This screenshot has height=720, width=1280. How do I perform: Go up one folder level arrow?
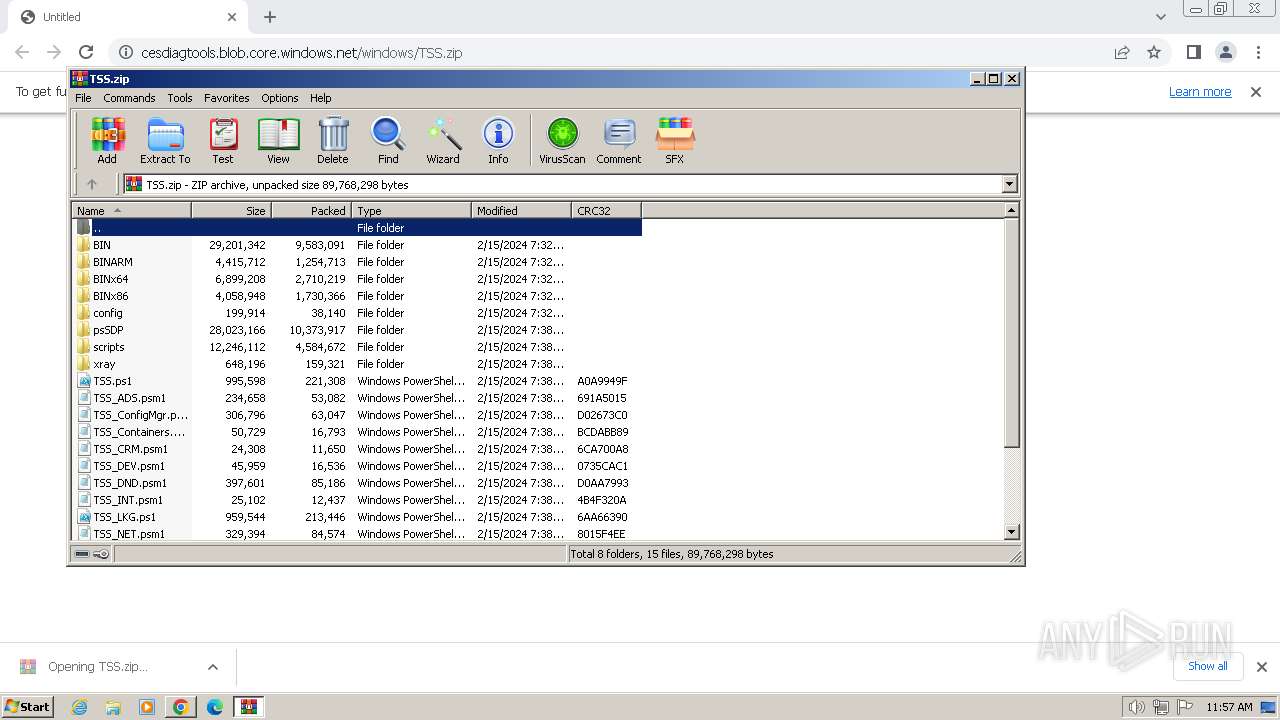point(92,184)
